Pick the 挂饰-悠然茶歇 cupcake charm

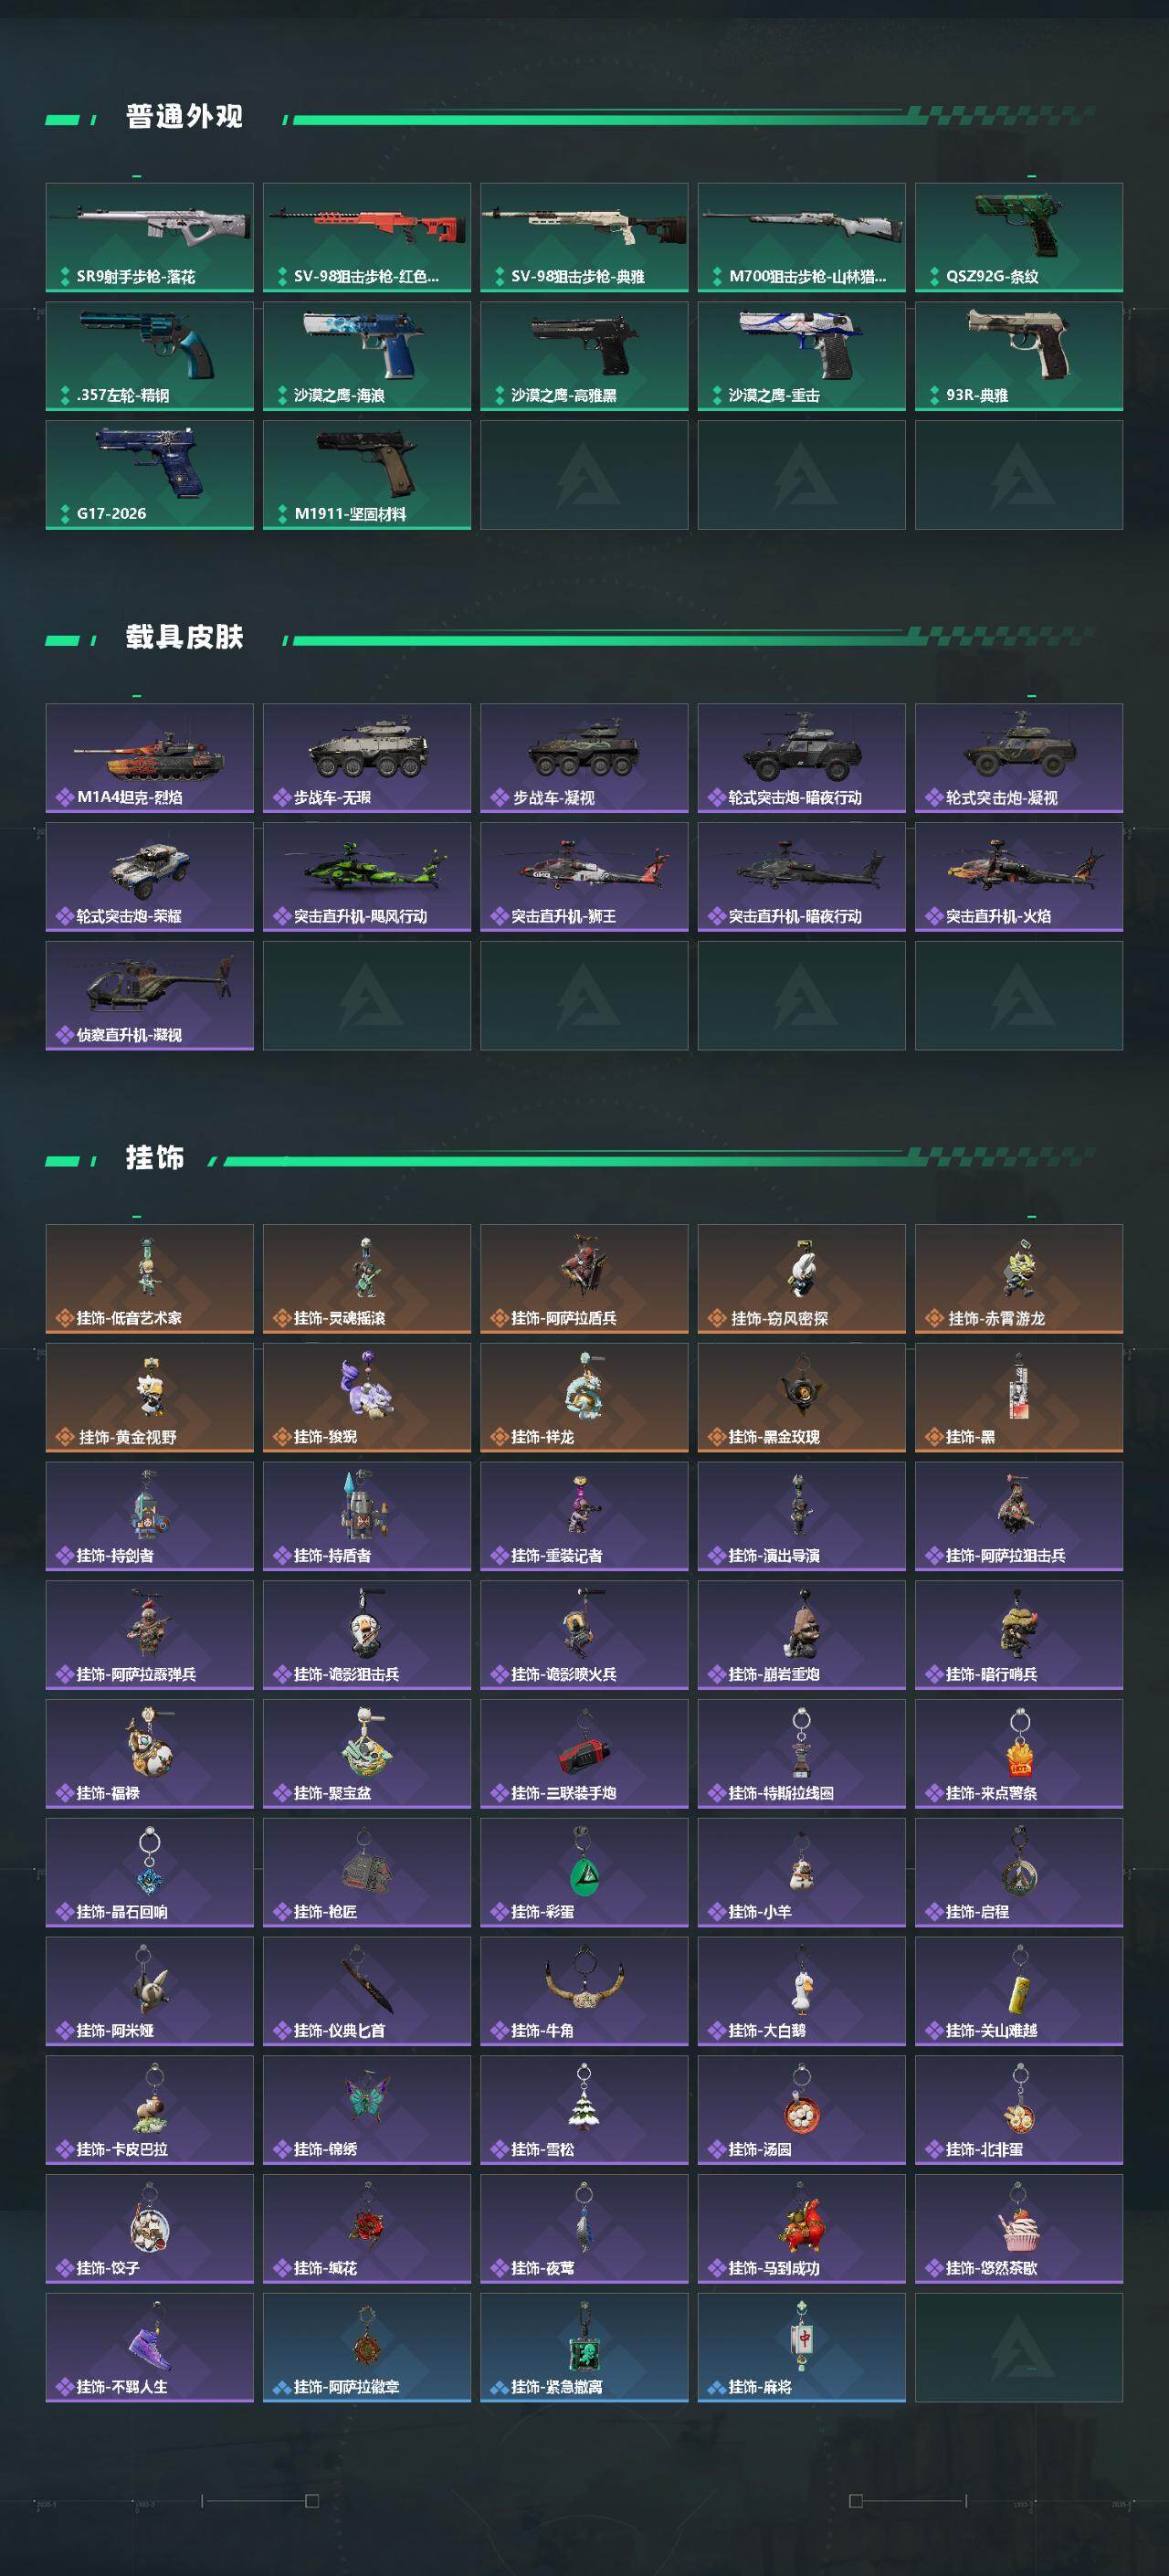(1019, 2230)
